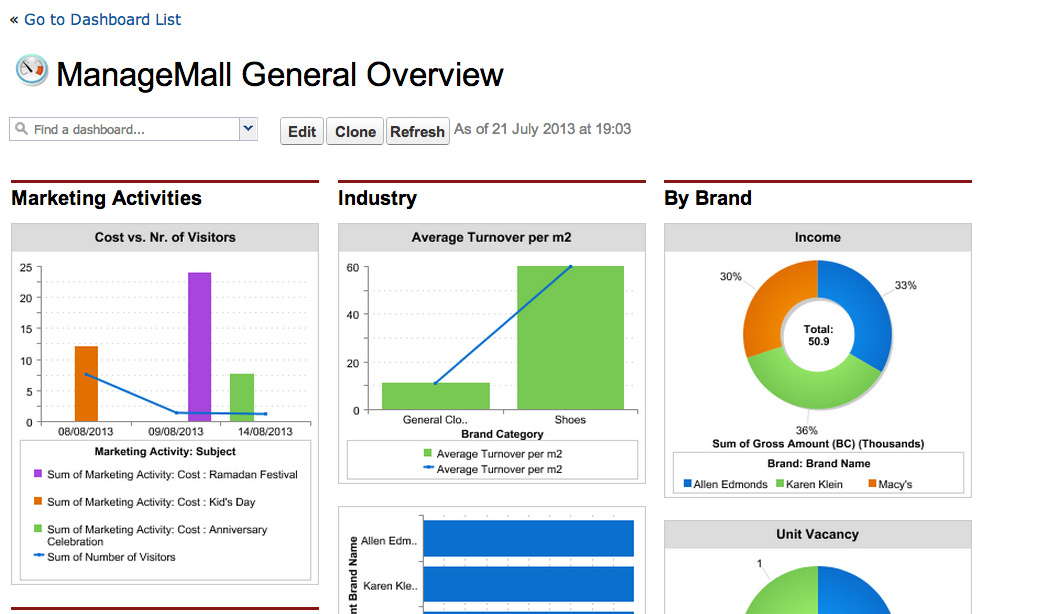Click the green Anniversary Celebration legend swatch
Viewport: 1044px width, 614px height.
tap(38, 528)
